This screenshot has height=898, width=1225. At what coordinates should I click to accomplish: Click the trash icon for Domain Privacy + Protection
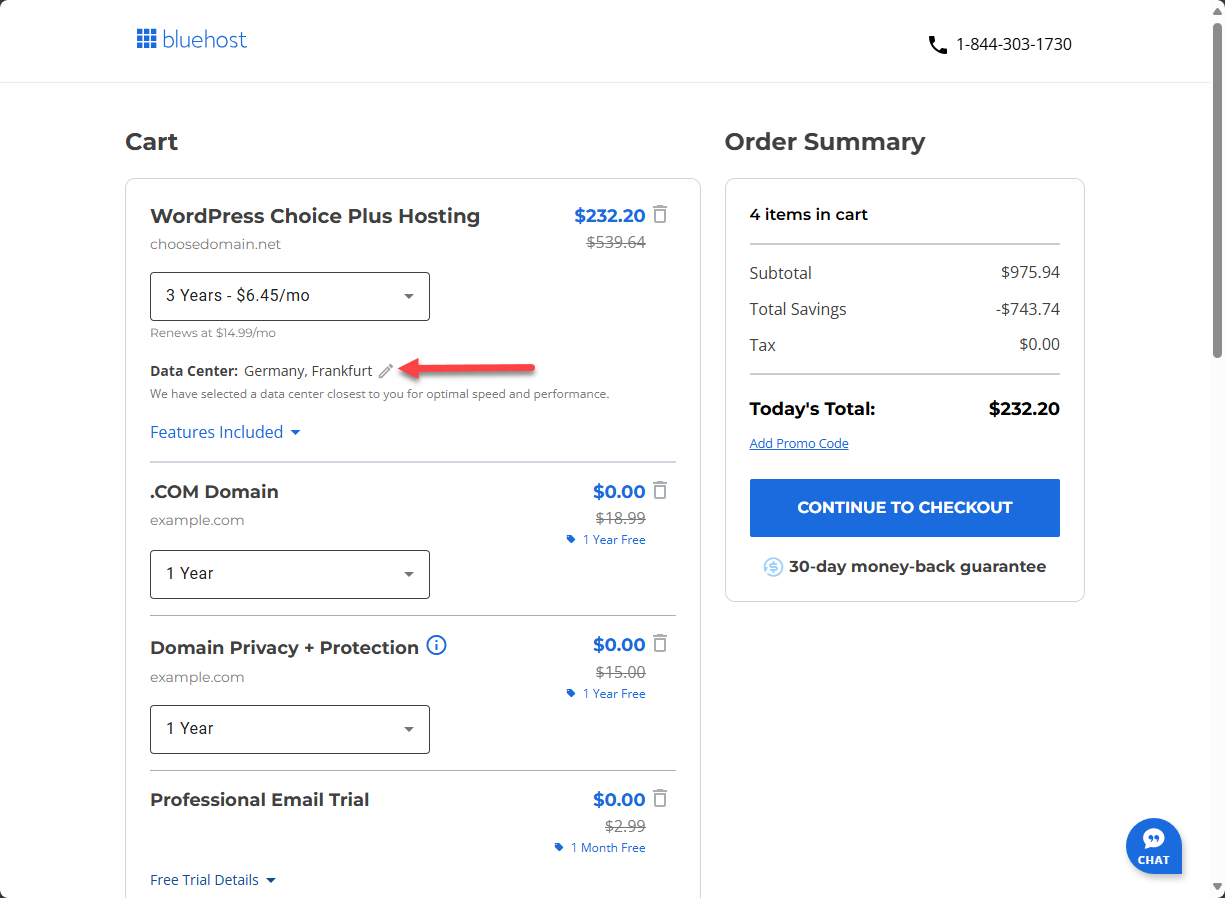point(660,644)
